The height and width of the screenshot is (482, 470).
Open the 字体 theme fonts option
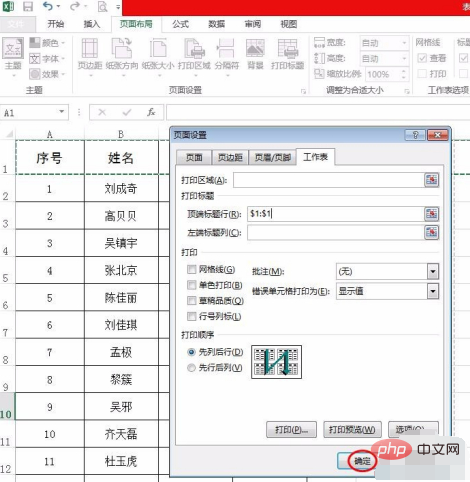coord(47,59)
